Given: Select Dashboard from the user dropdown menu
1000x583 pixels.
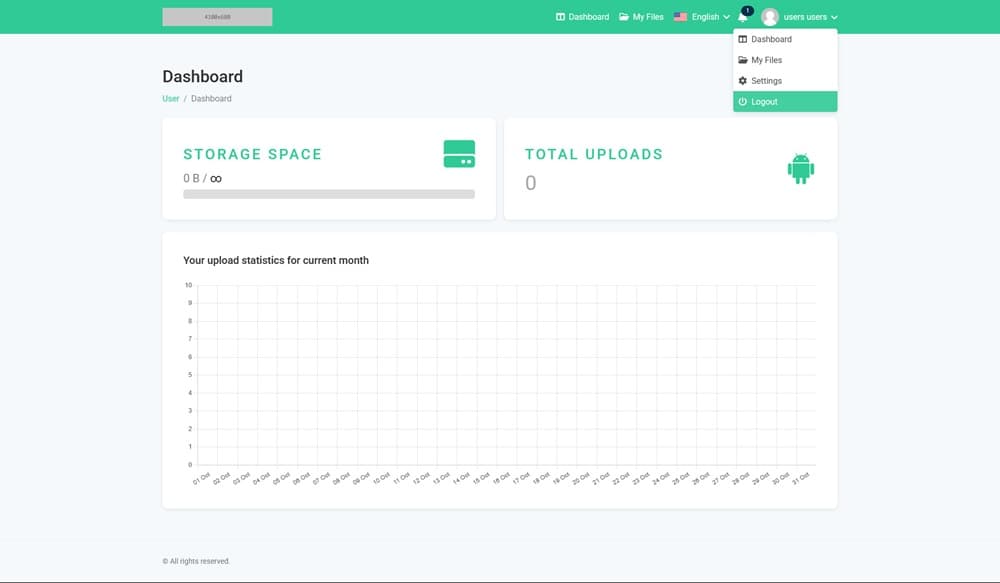Looking at the screenshot, I should tap(771, 39).
